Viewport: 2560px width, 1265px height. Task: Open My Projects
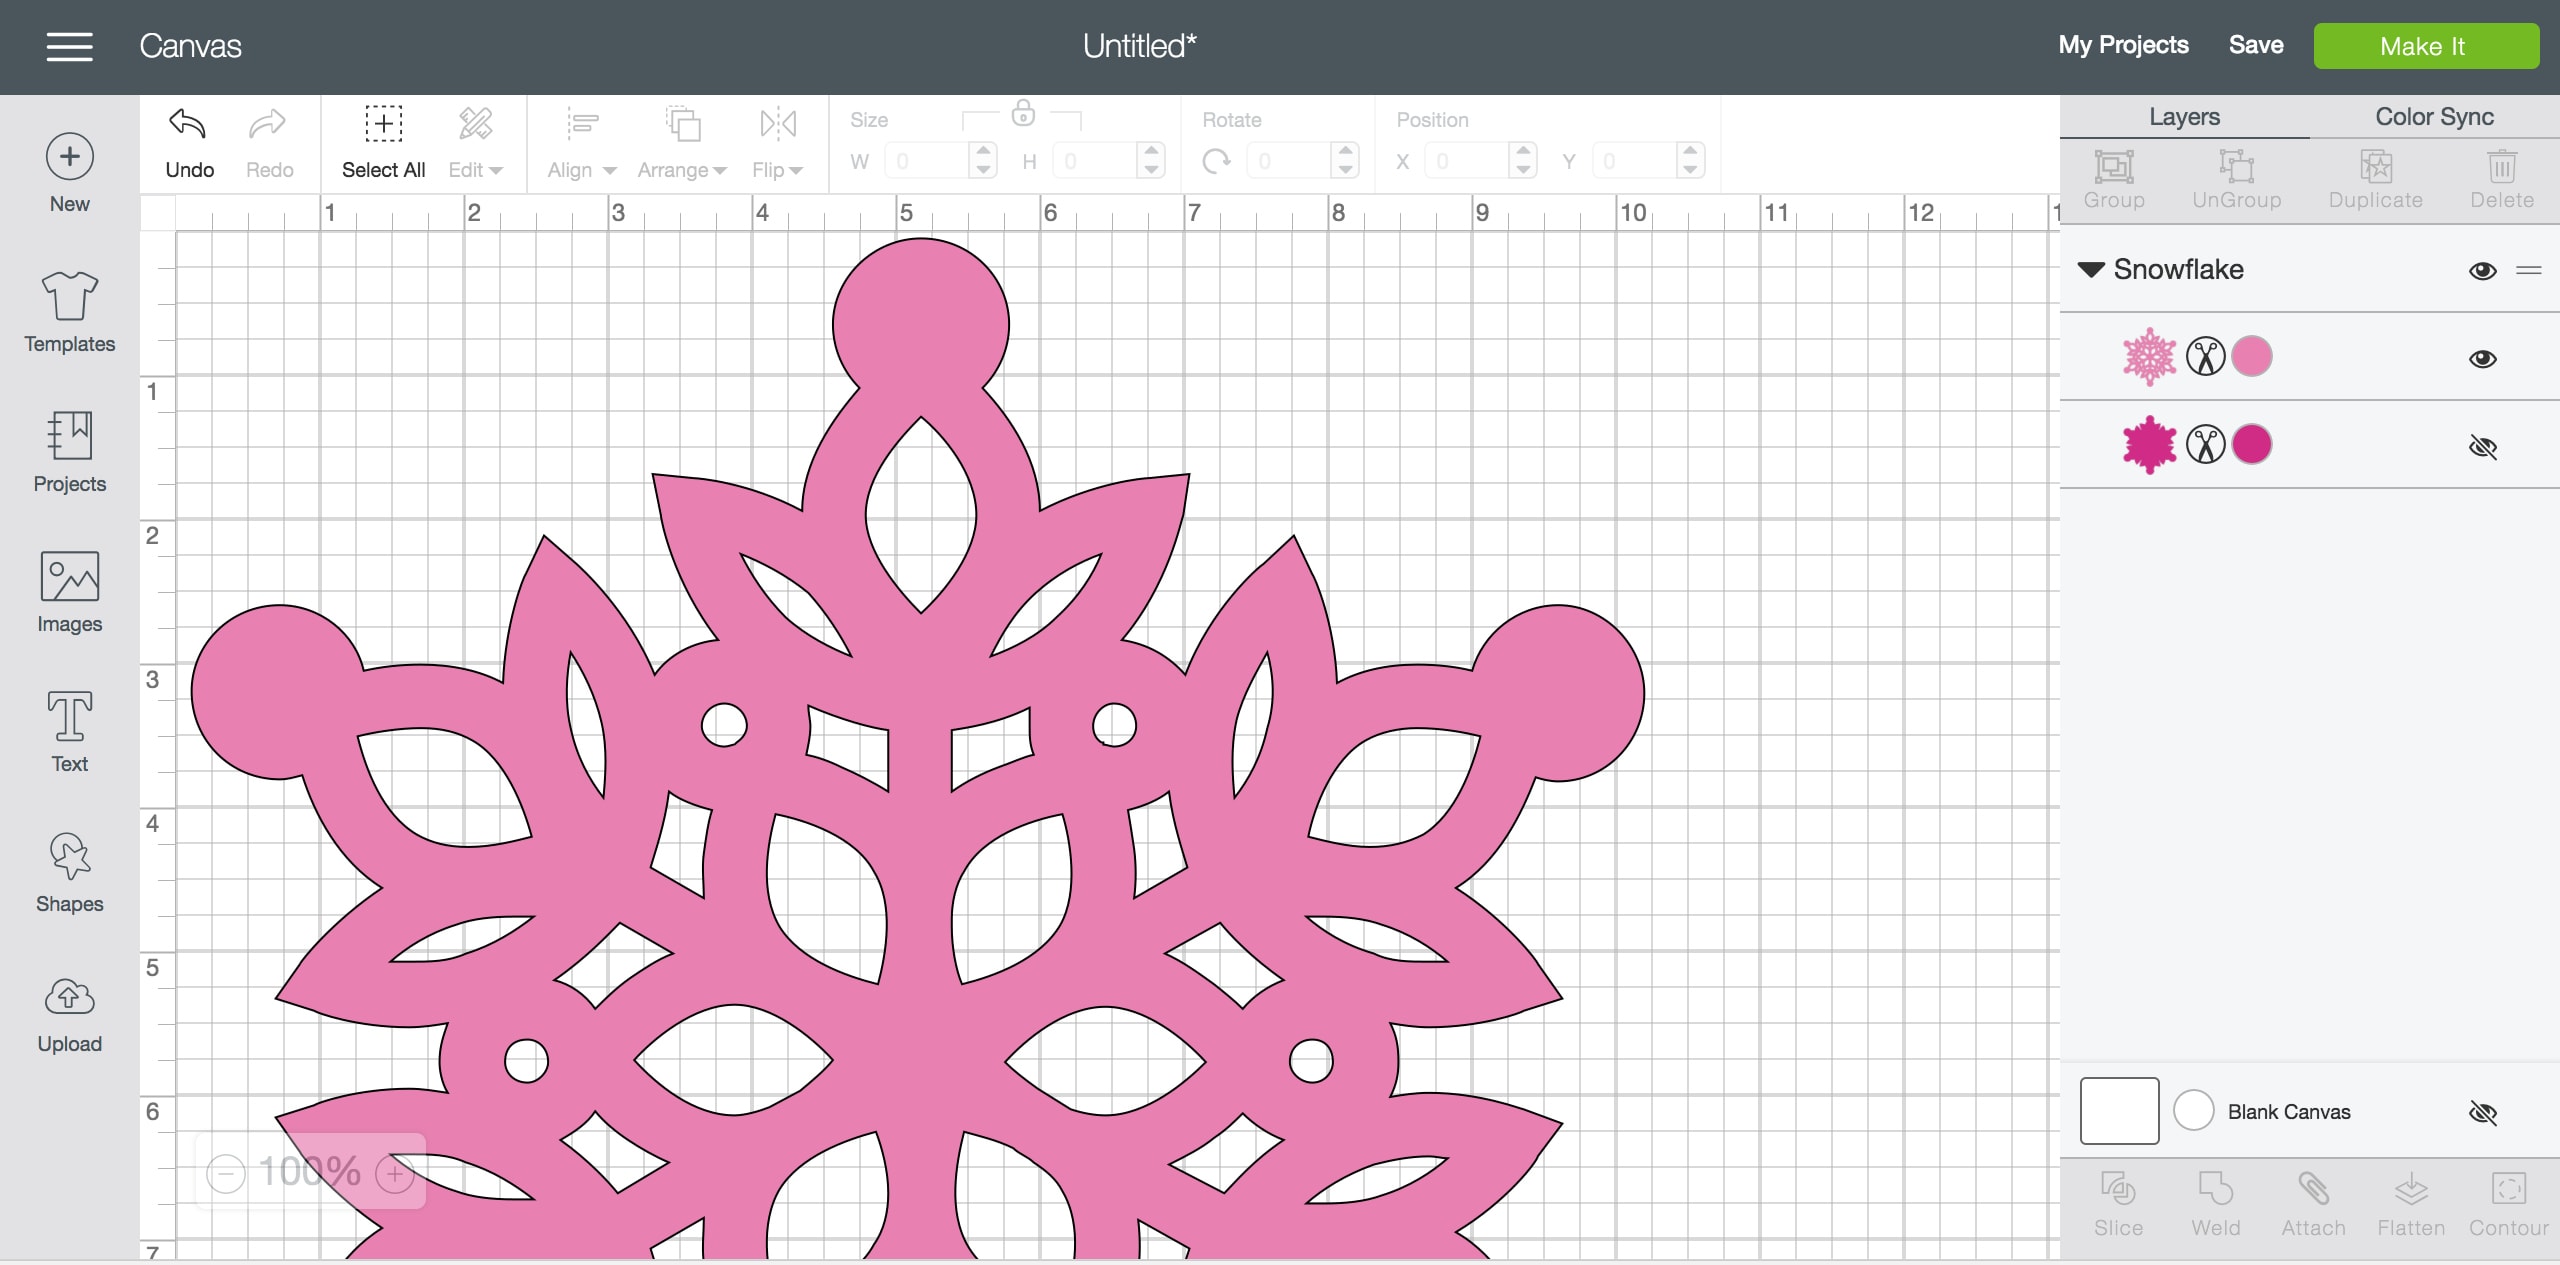click(2123, 45)
